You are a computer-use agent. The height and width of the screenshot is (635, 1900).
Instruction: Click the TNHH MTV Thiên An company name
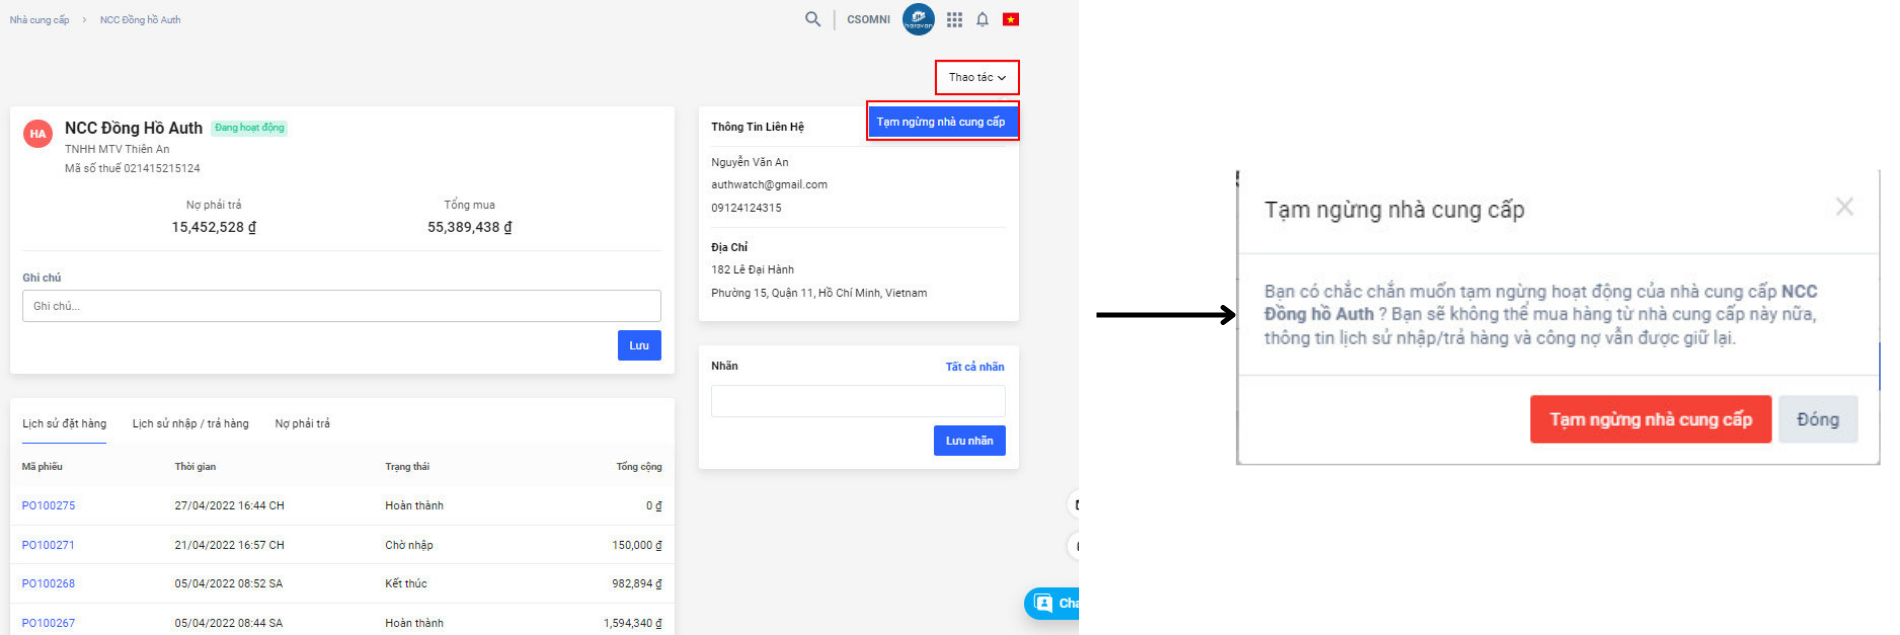coord(117,149)
